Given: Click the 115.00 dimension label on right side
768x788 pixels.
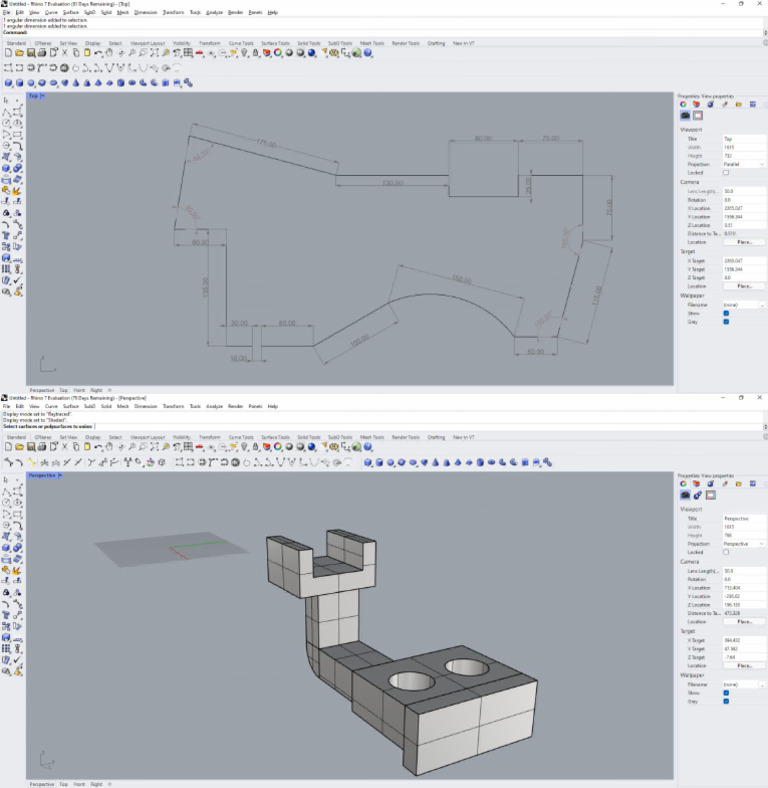Looking at the screenshot, I should click(597, 296).
